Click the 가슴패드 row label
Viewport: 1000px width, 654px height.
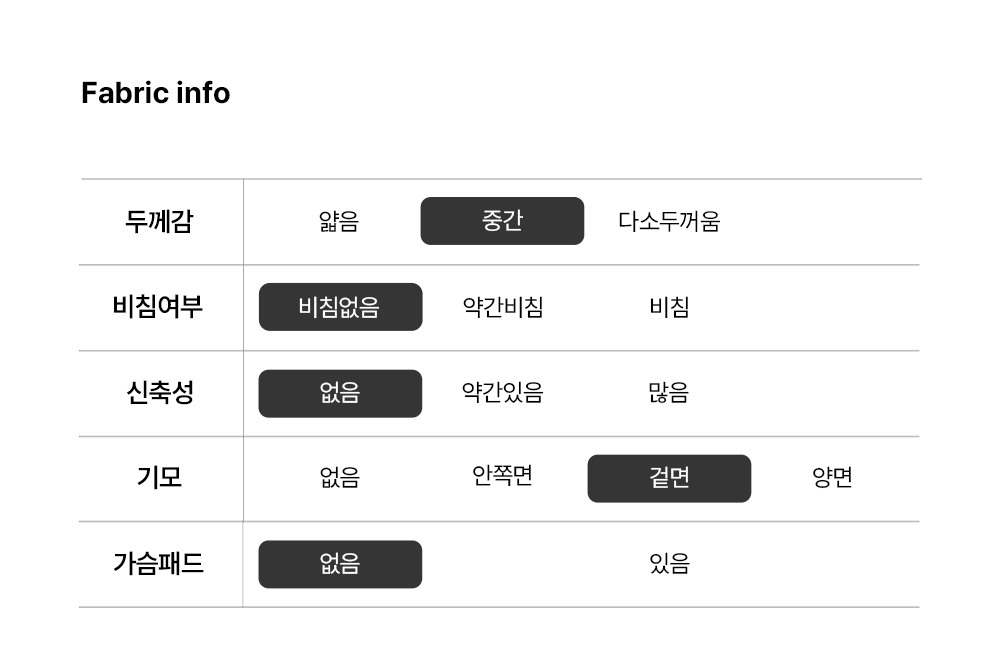tap(158, 563)
